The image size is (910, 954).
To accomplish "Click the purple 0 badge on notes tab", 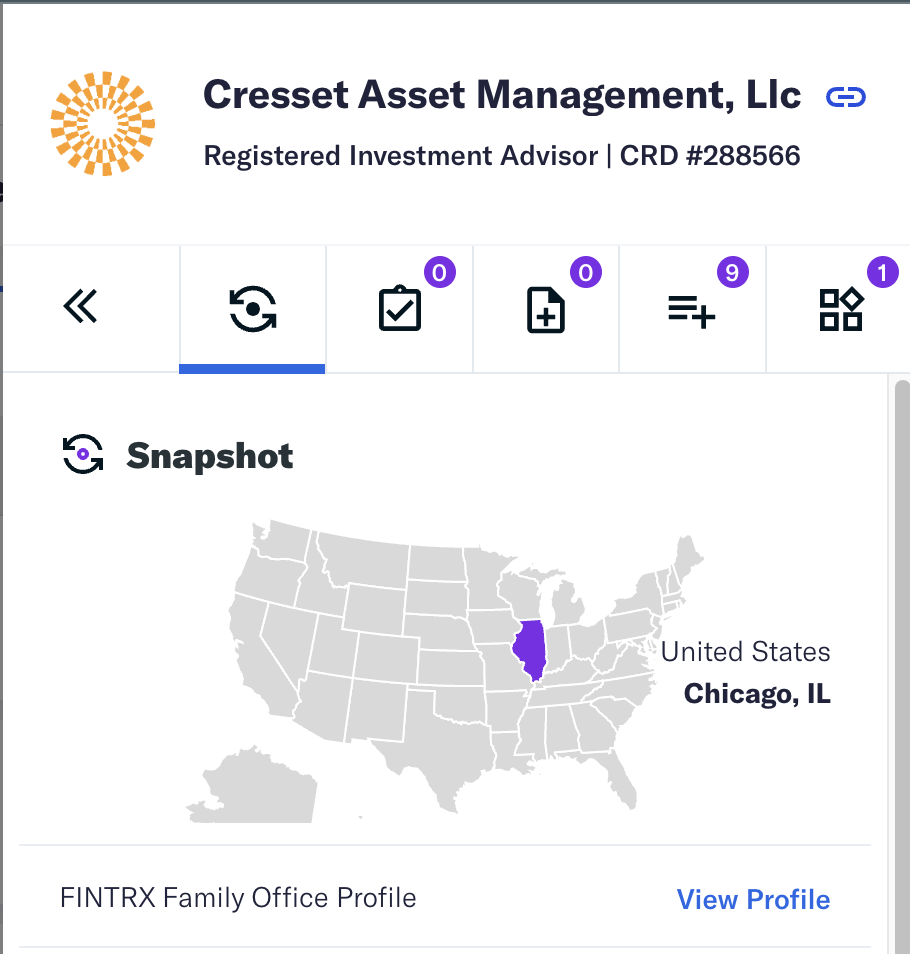I will click(x=586, y=273).
